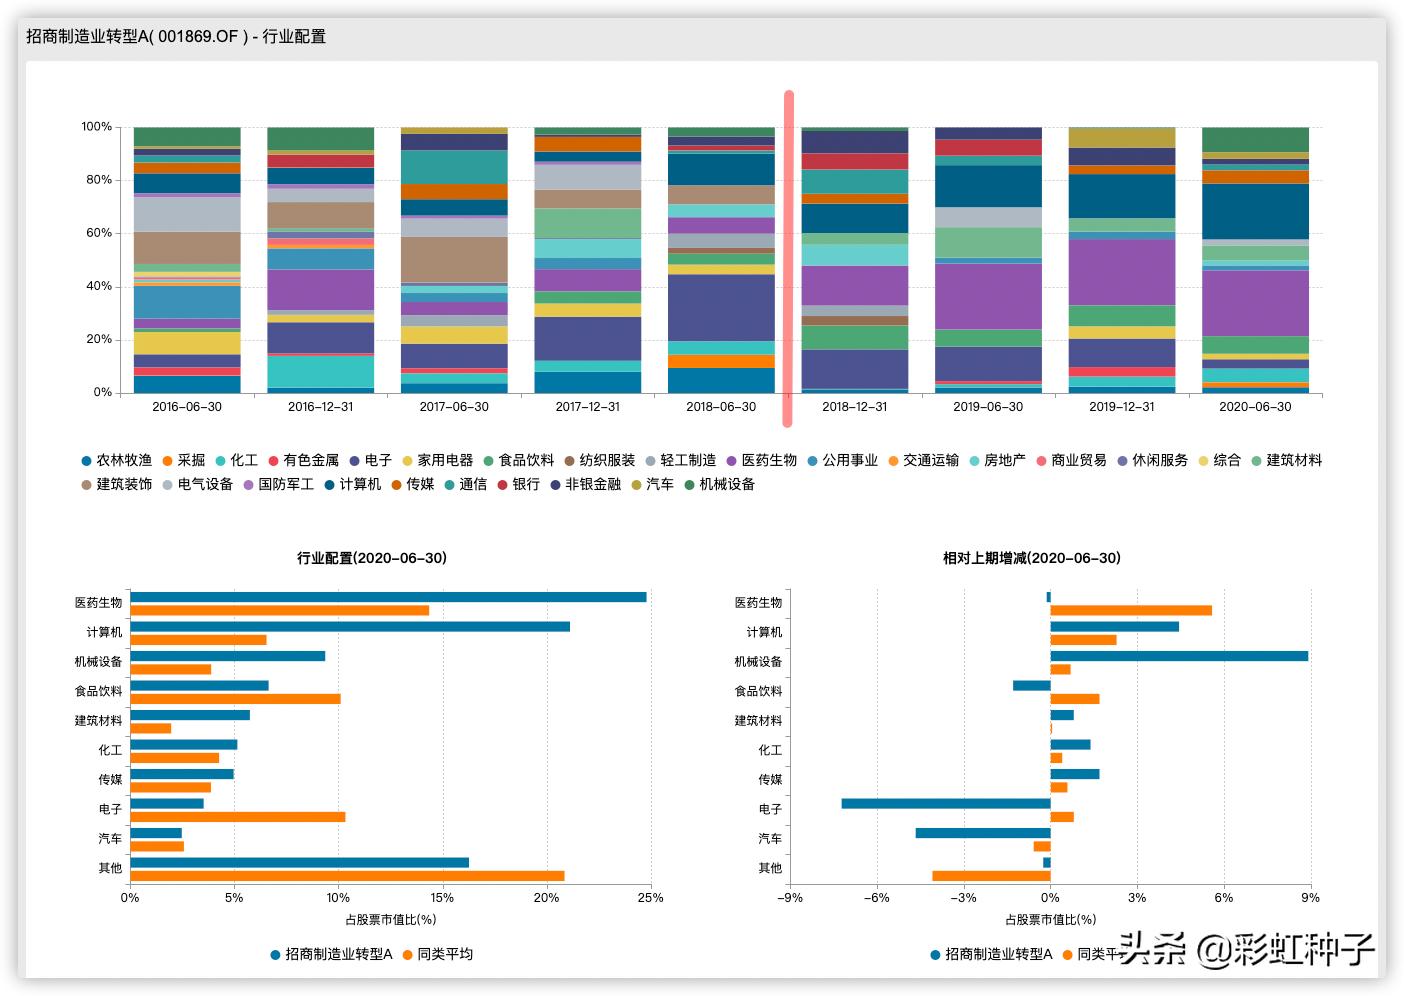The width and height of the screenshot is (1404, 996).
Task: Toggle the 纺织服装 legend entry
Action: [600, 460]
